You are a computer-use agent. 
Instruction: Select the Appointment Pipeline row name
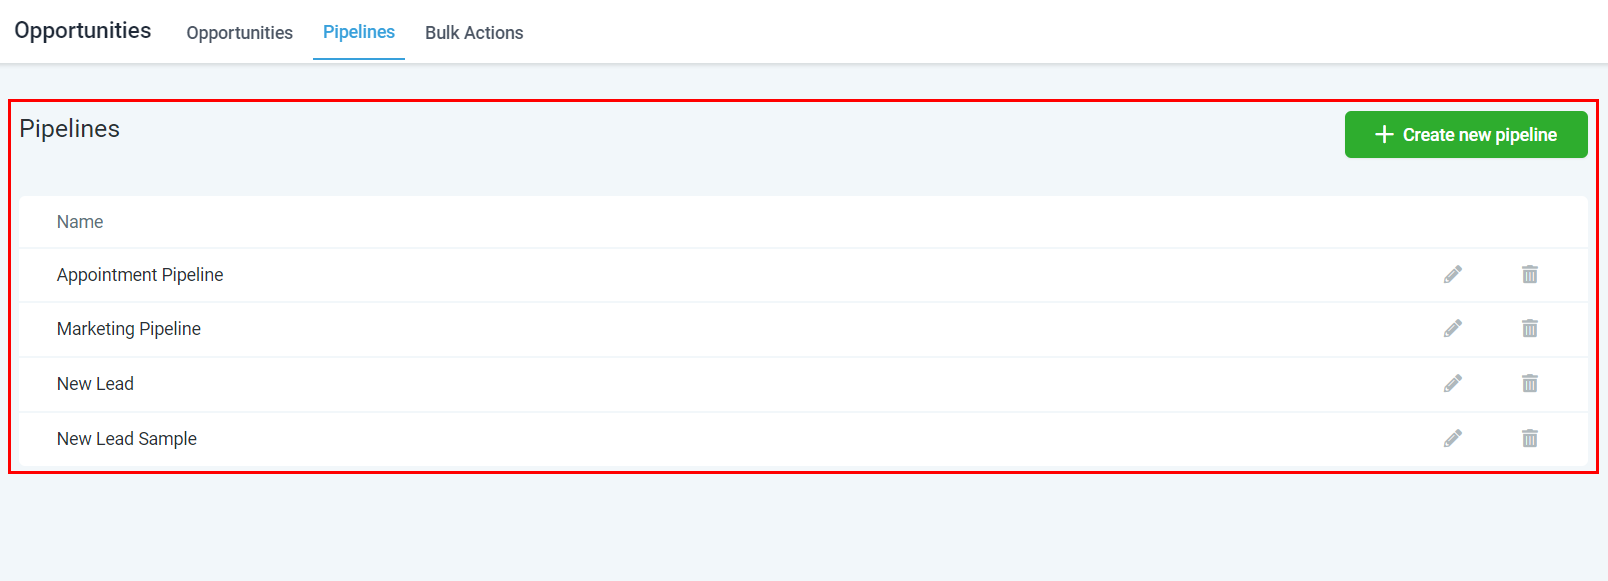point(140,275)
